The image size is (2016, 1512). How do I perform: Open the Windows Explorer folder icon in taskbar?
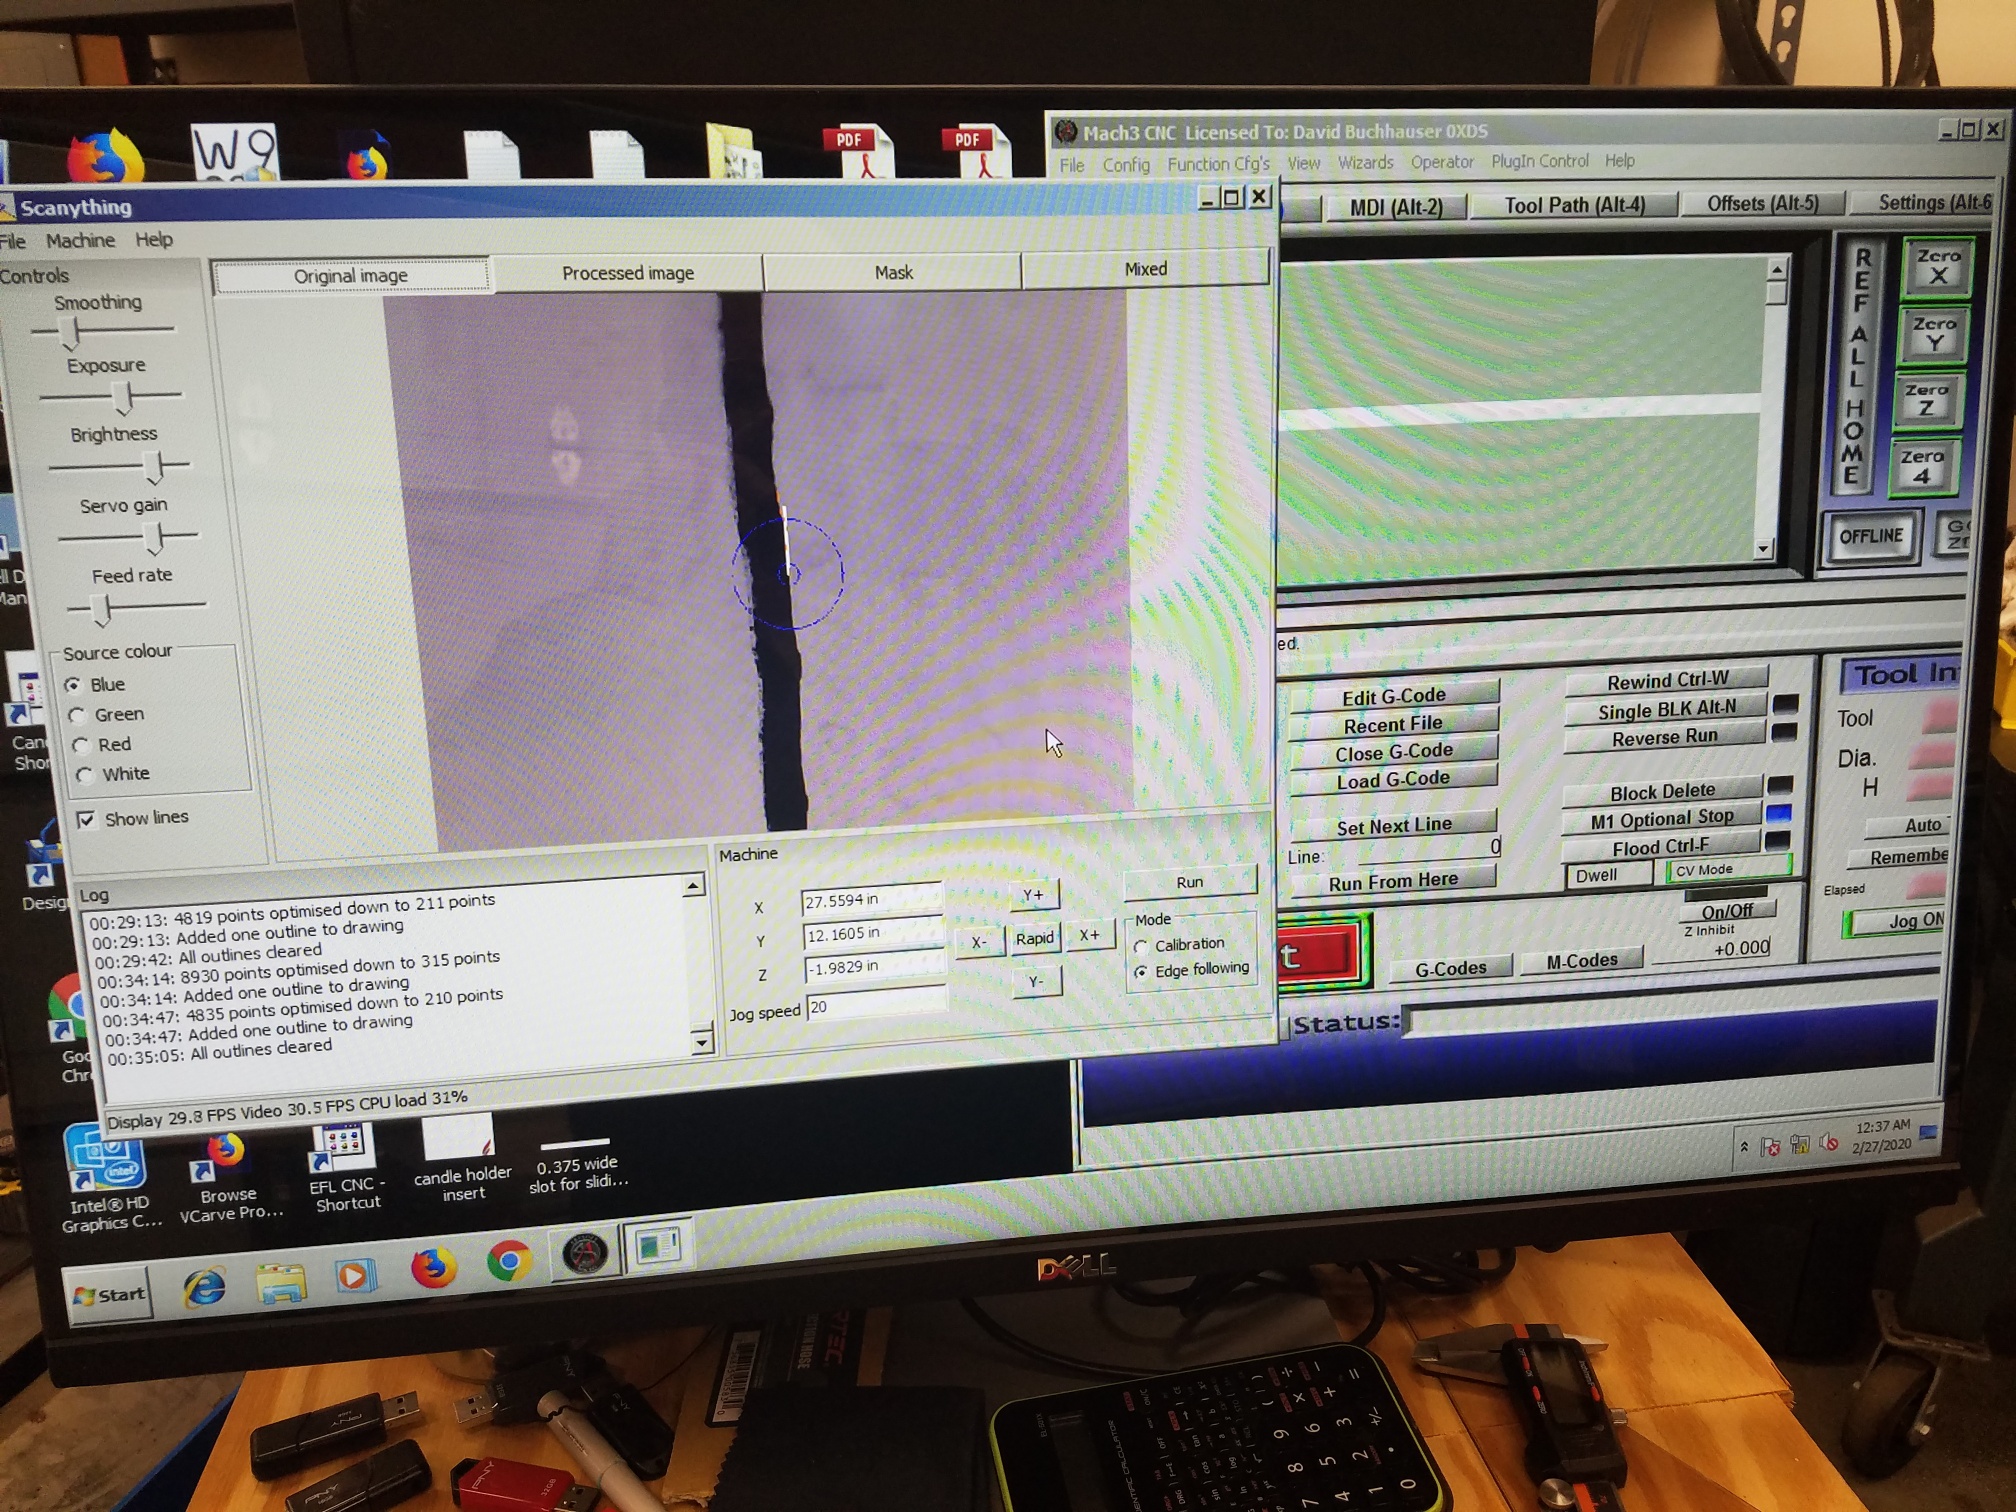pos(281,1283)
